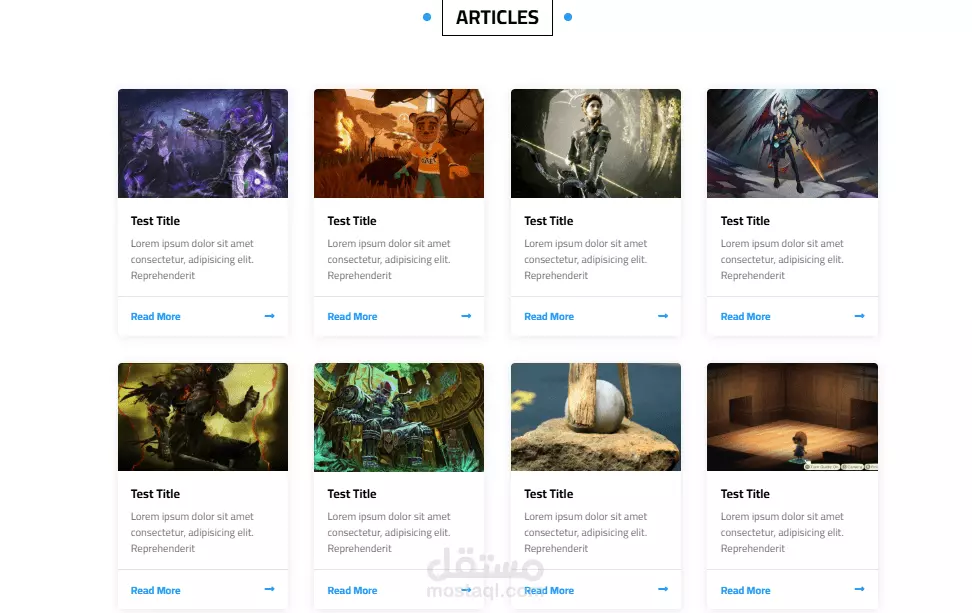Screen dimensions: 972x613
Task: Click Lorem ipsum text on purple knight card
Action: click(192, 260)
